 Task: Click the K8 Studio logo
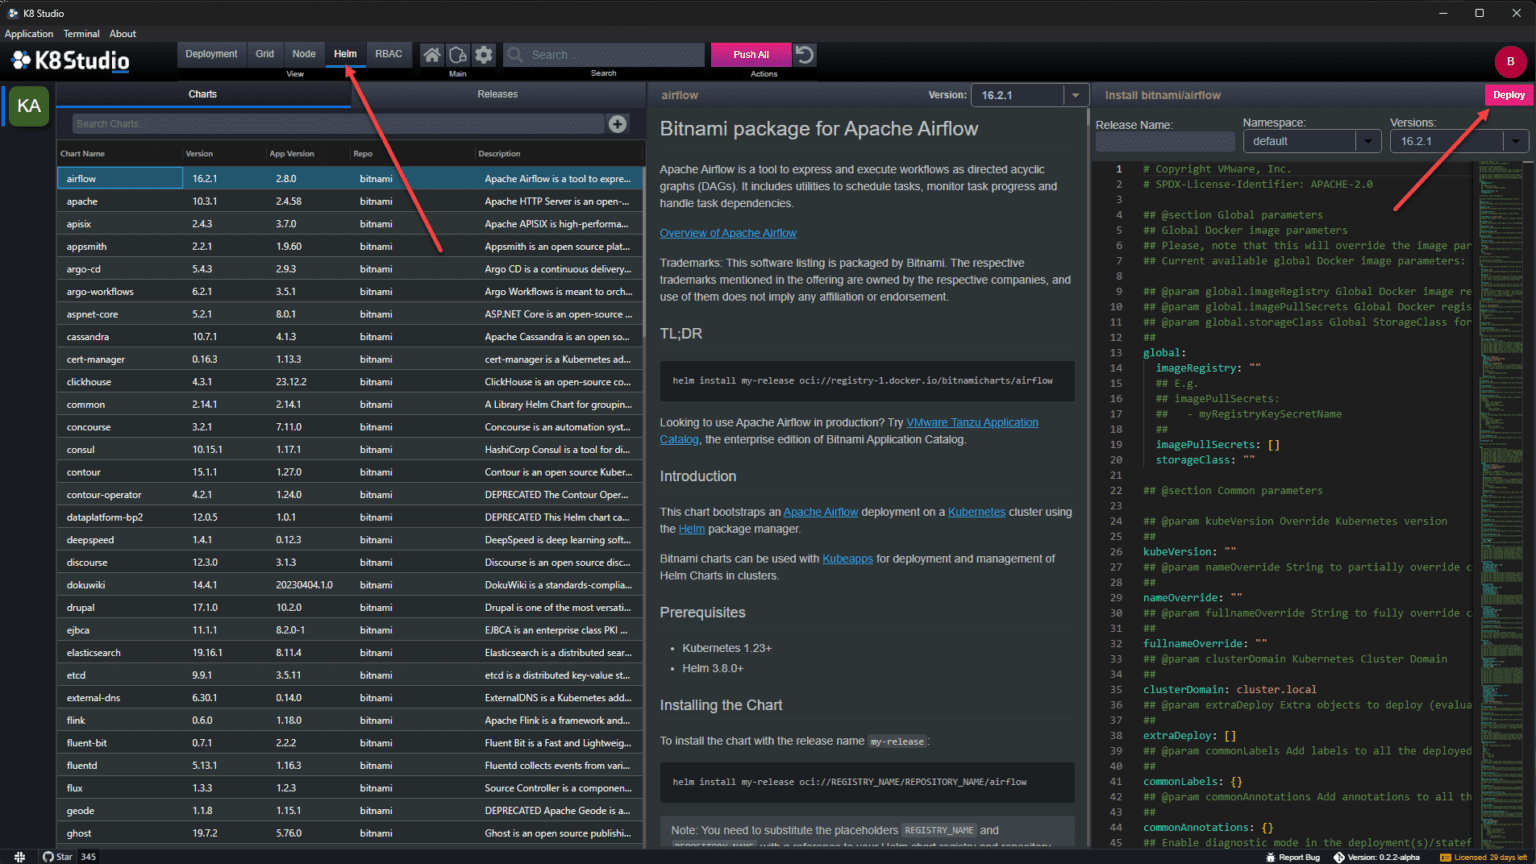tap(68, 60)
